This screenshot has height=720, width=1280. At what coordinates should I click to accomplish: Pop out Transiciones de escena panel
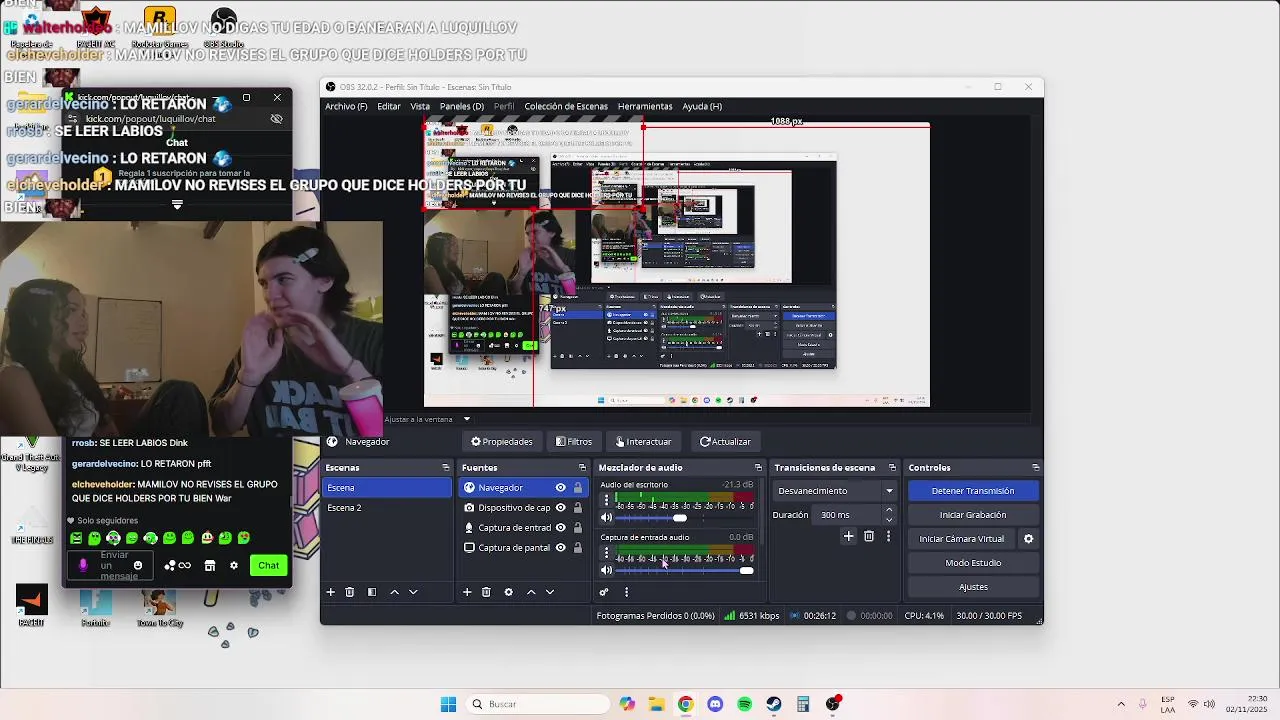pos(894,468)
